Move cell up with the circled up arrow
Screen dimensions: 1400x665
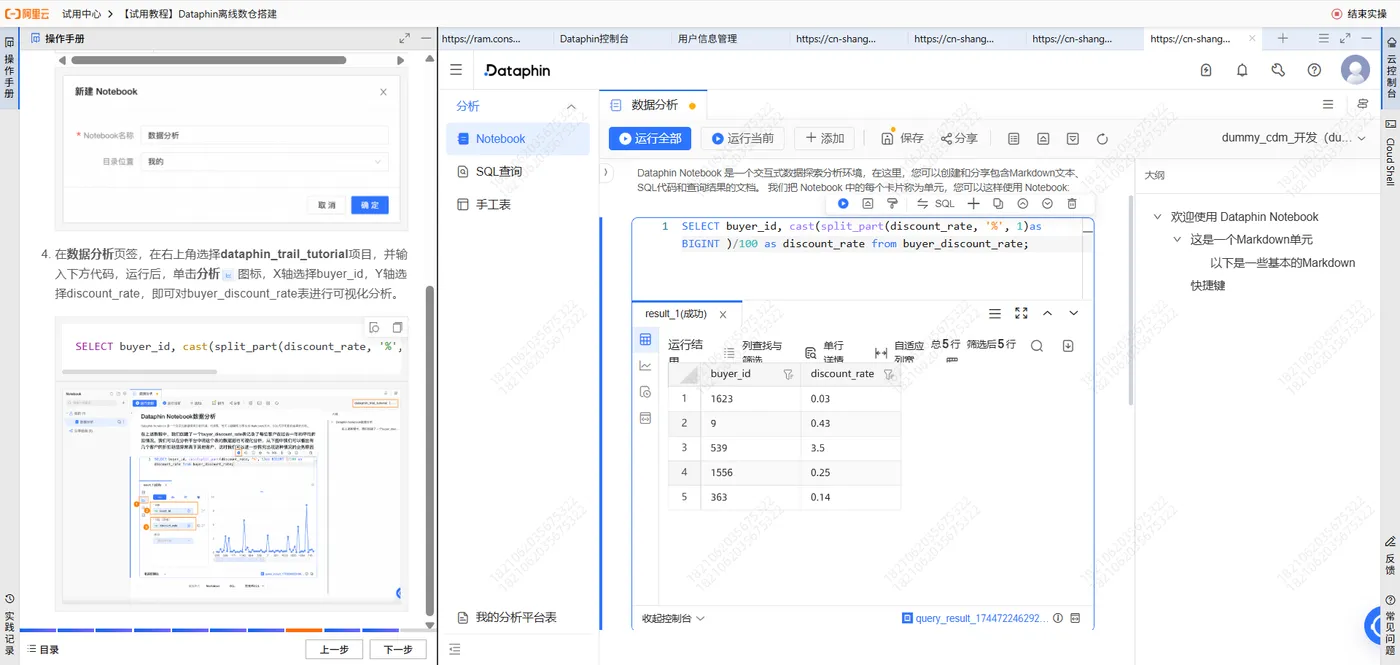(1023, 203)
